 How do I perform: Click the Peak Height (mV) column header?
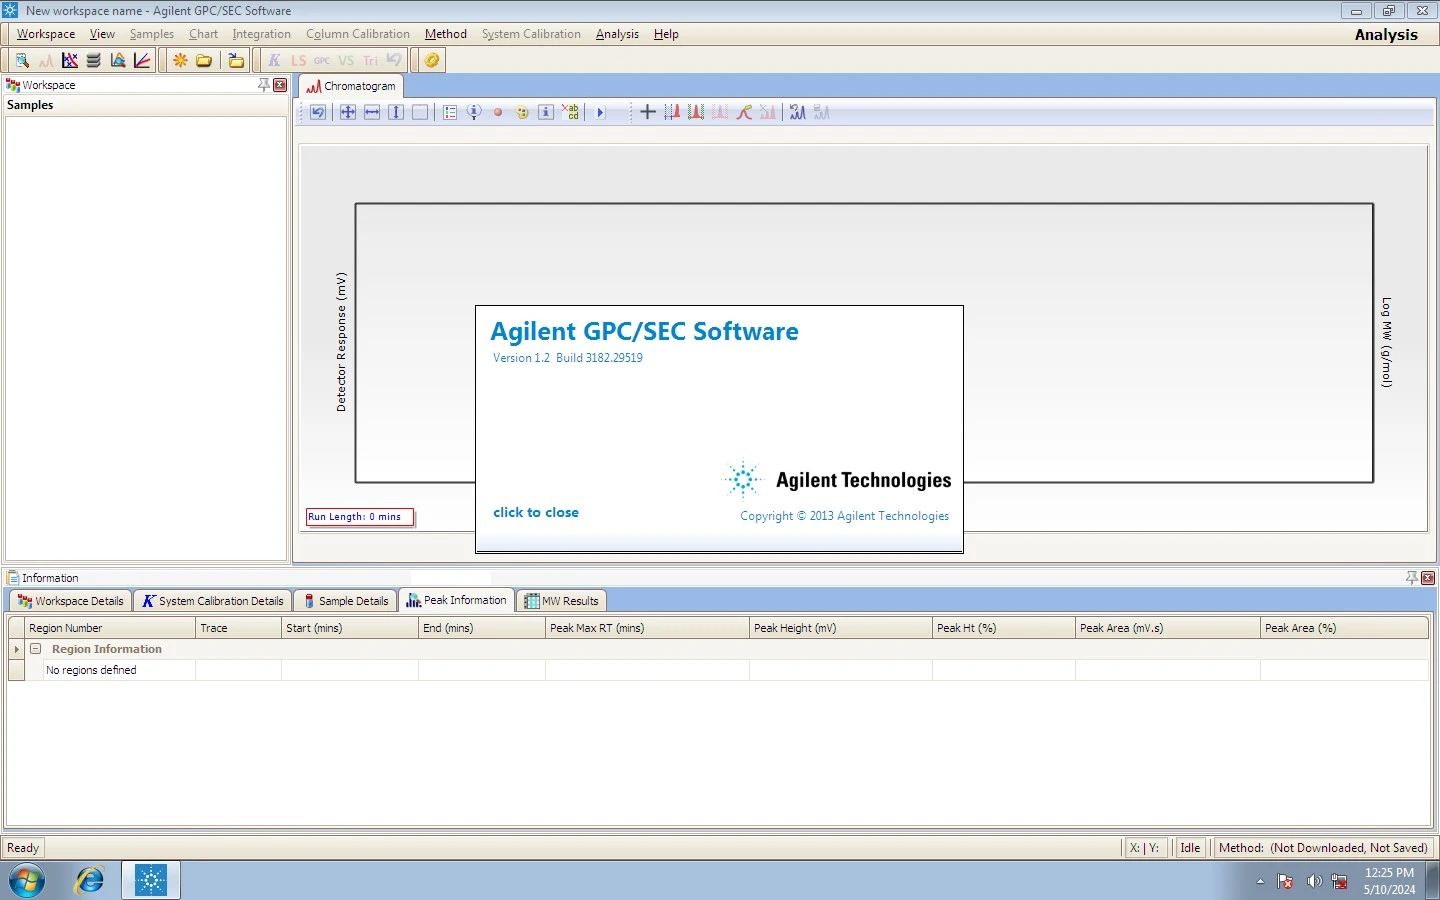click(841, 628)
